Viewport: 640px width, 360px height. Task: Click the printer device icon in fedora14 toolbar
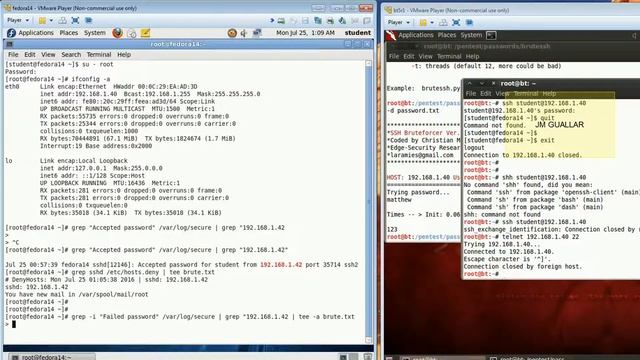pos(330,20)
